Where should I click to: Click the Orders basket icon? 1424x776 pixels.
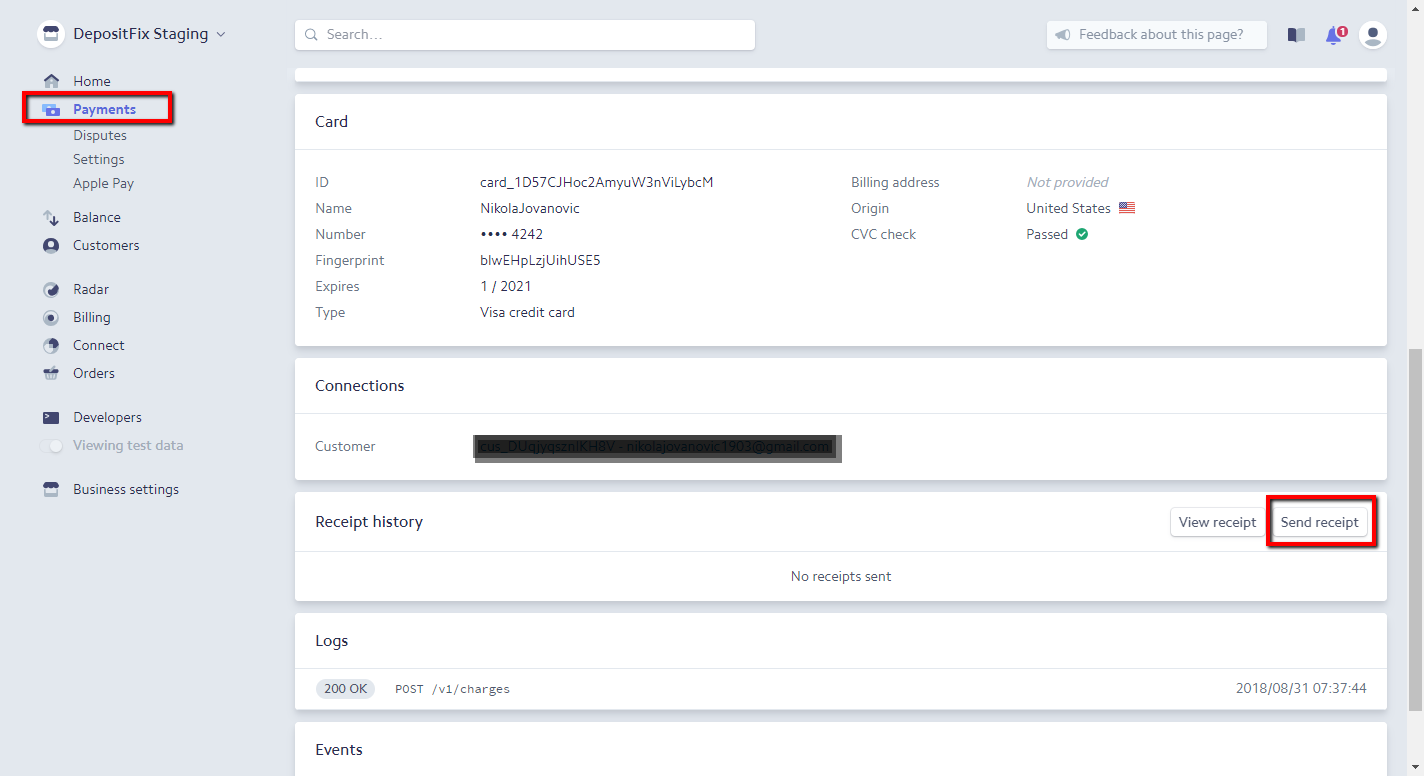[x=51, y=373]
